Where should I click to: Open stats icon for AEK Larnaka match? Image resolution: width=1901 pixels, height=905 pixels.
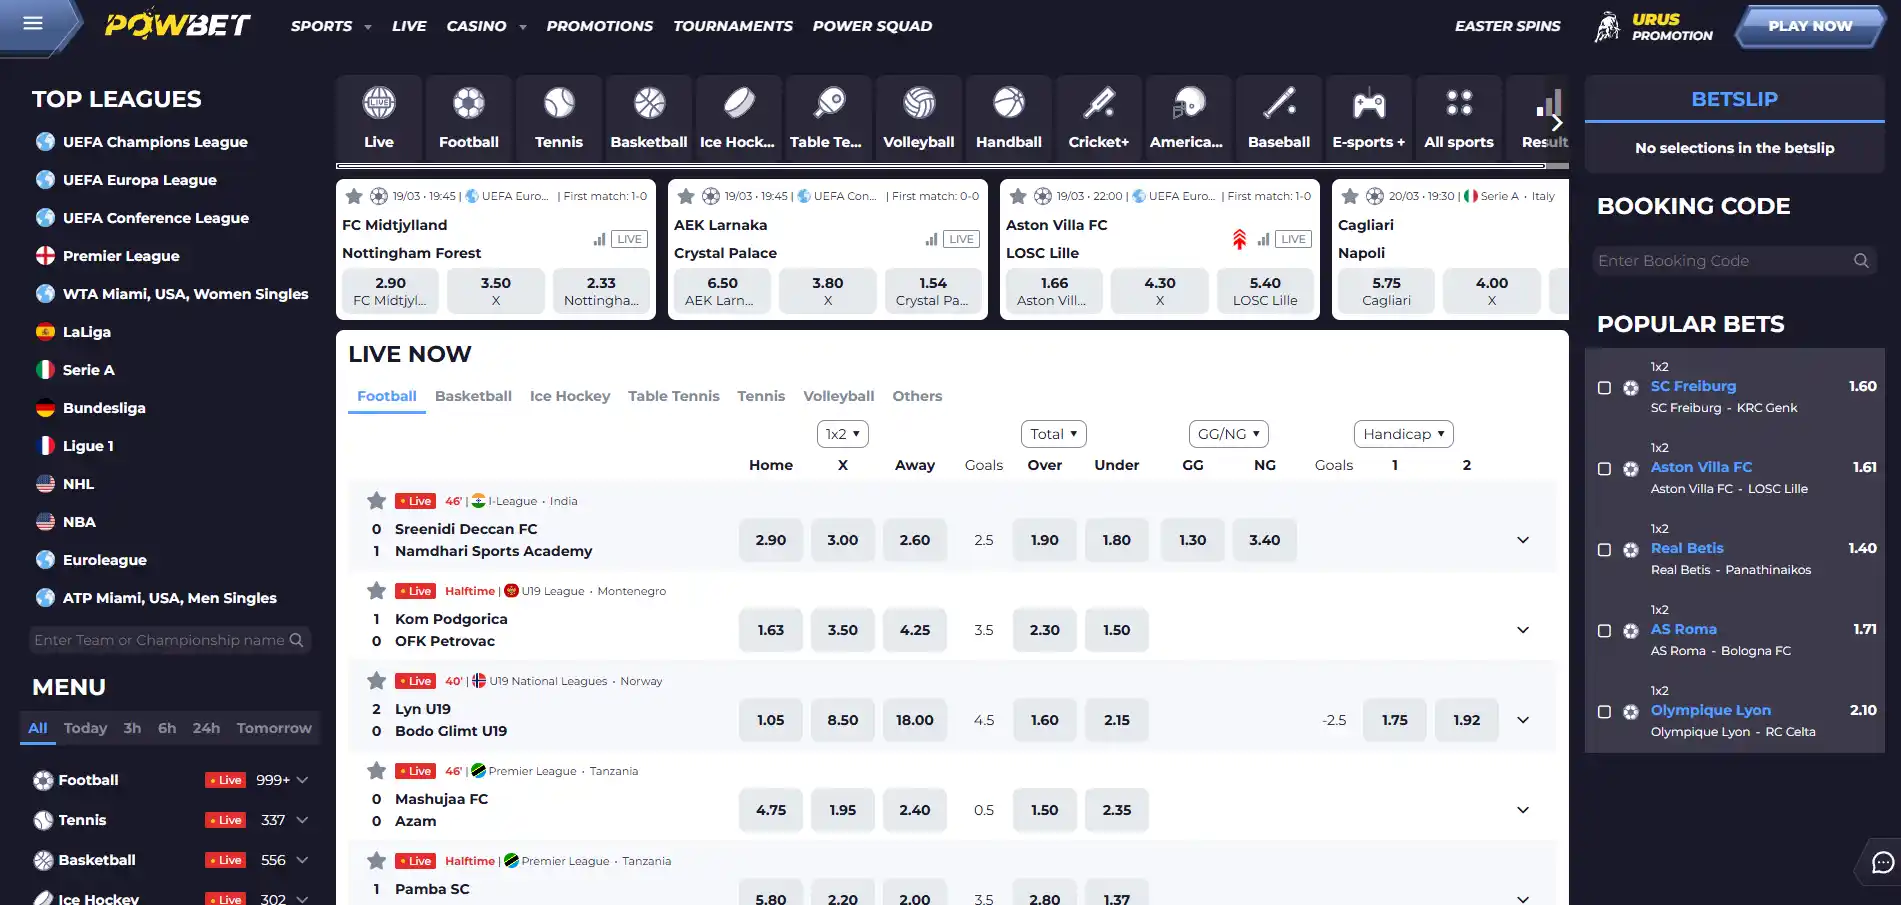coord(932,239)
